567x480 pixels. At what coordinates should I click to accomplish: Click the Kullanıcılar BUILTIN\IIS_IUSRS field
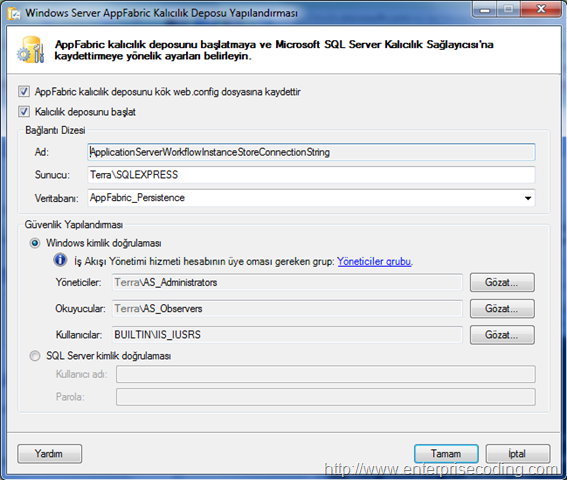[287, 335]
